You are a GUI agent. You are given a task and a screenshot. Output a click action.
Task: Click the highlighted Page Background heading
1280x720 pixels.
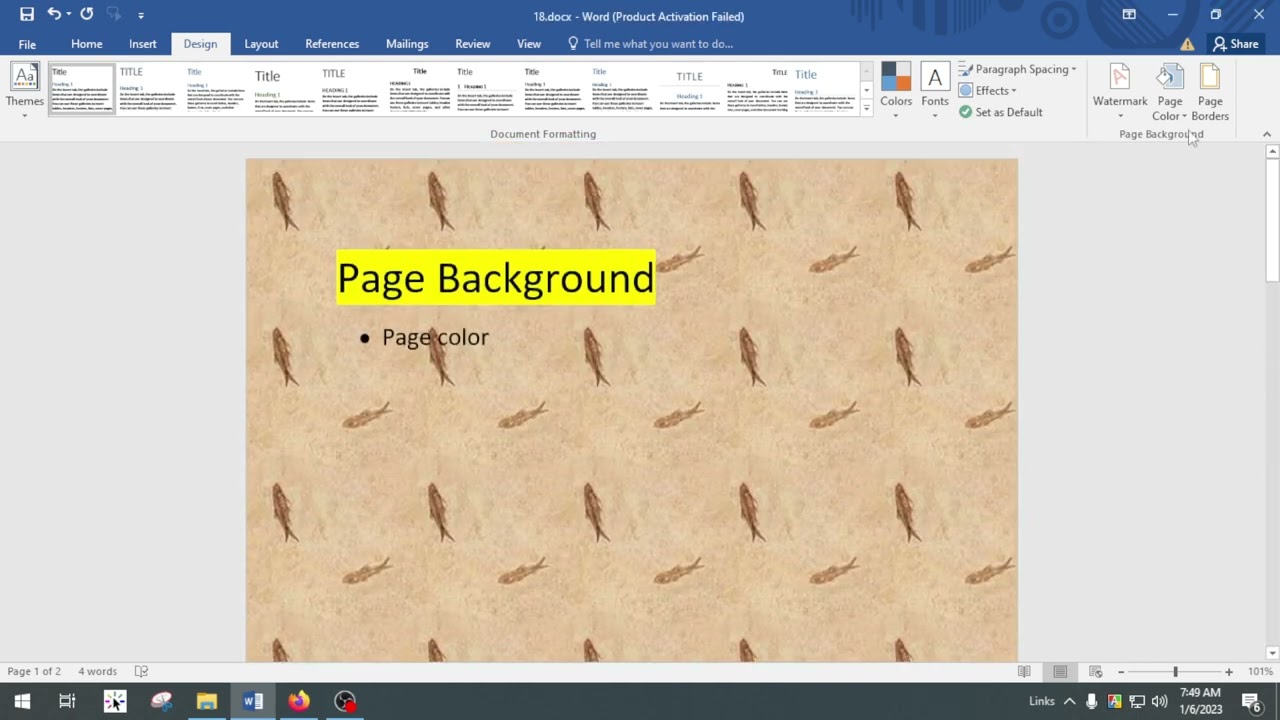pyautogui.click(x=496, y=278)
